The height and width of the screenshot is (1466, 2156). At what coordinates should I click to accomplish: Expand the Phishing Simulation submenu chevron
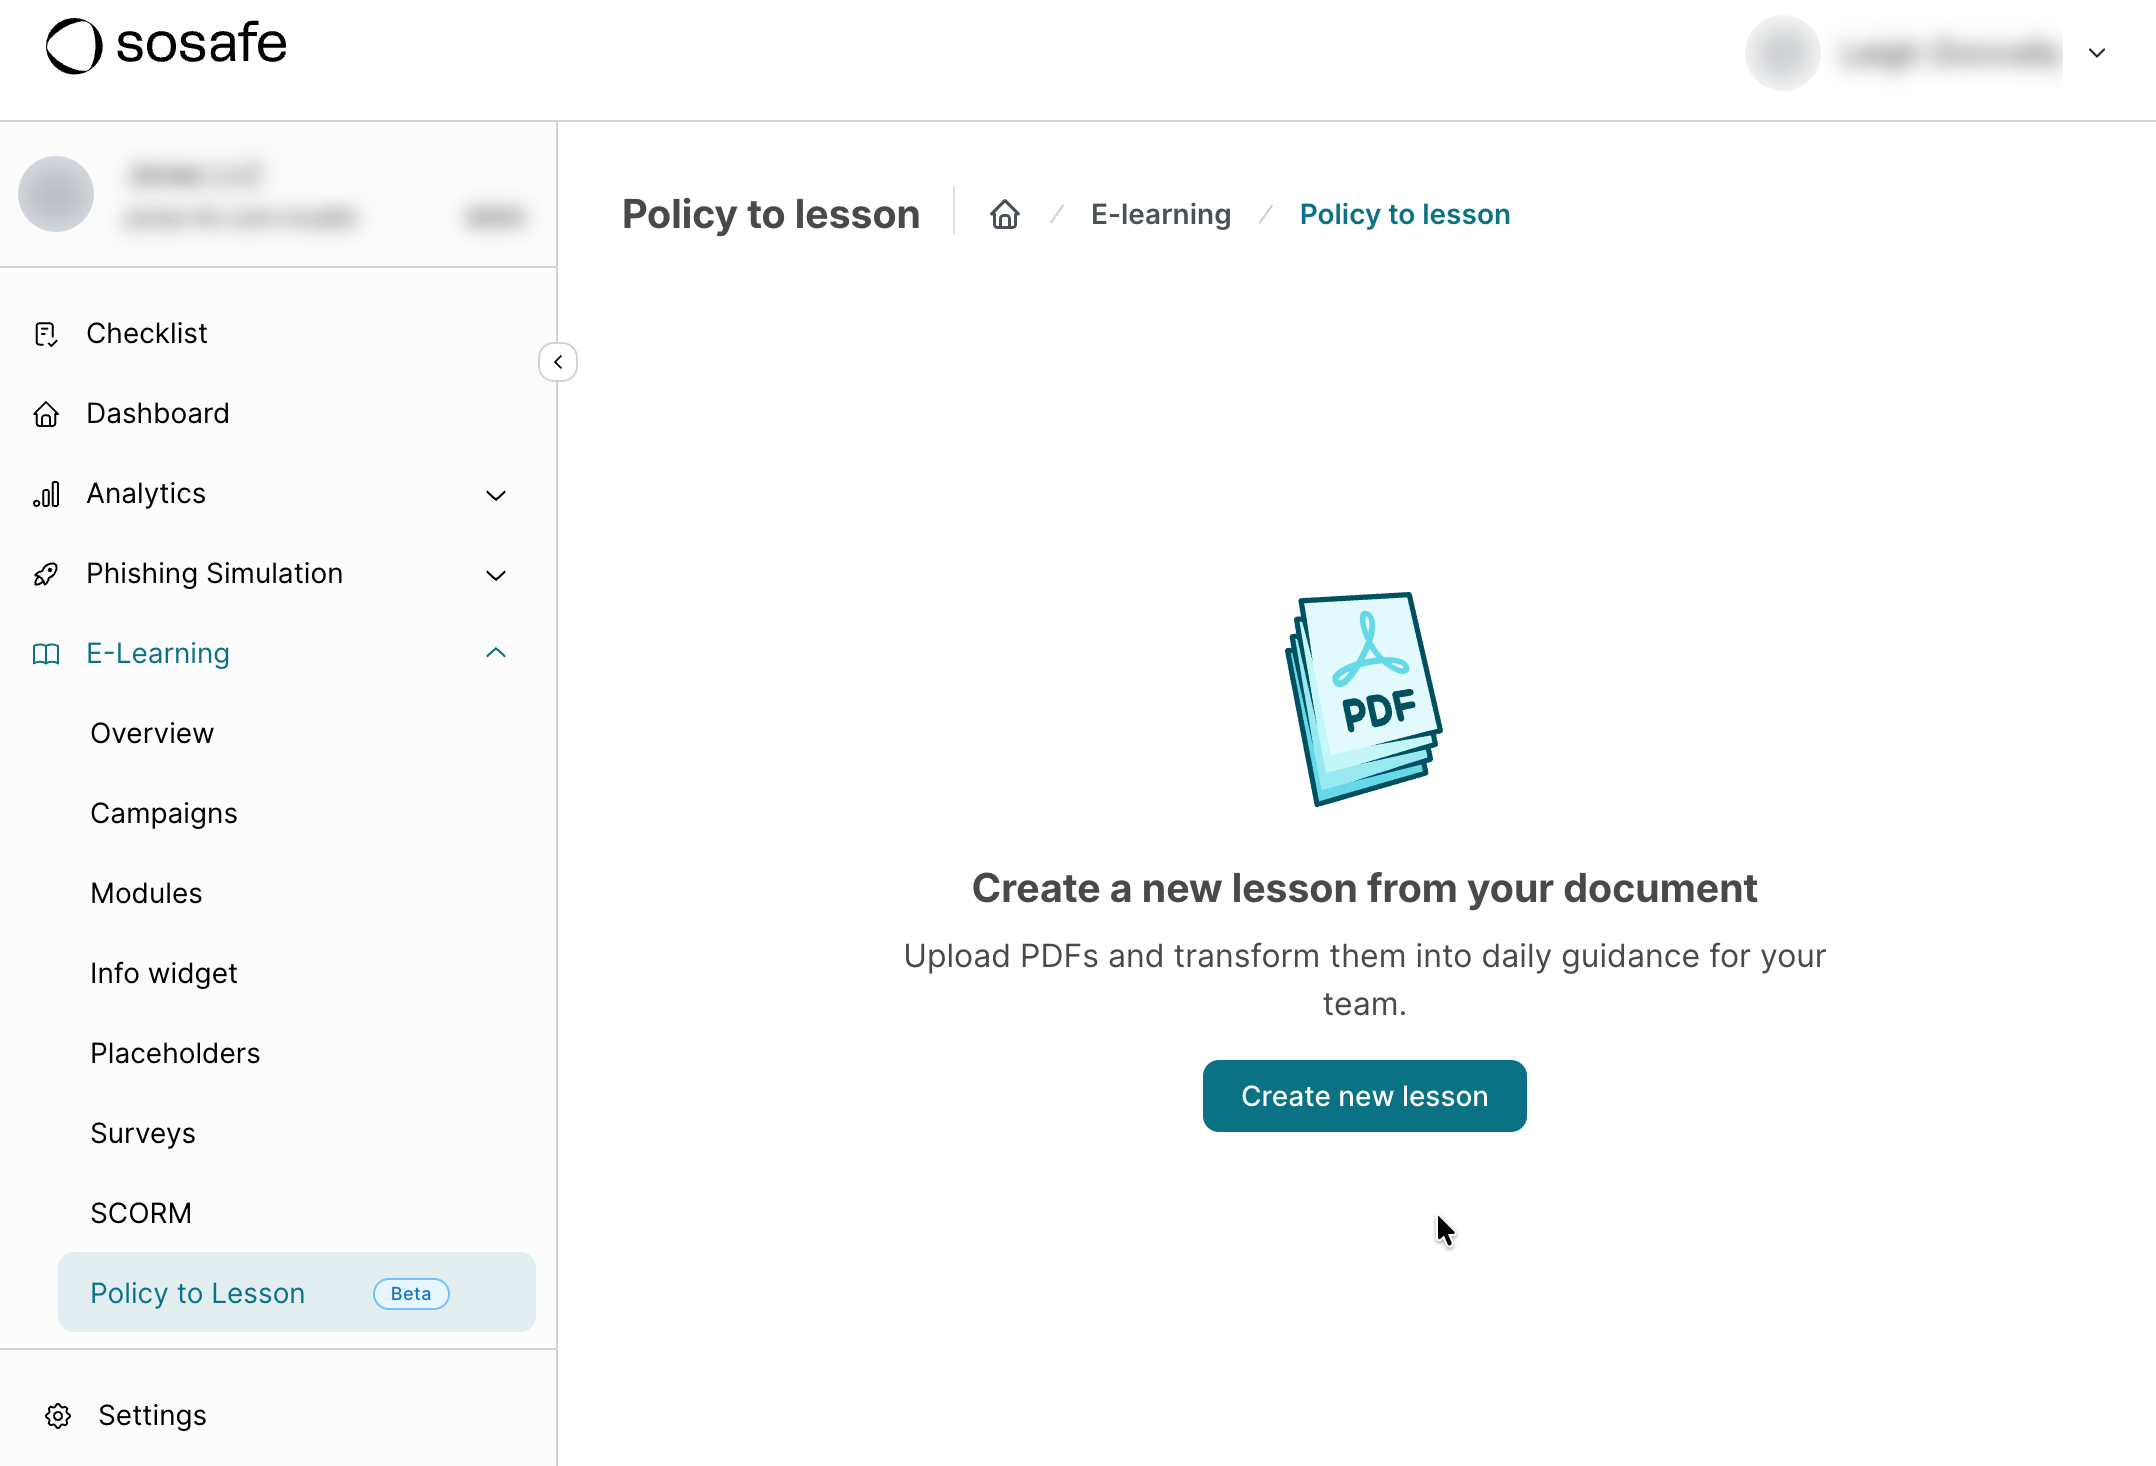point(496,575)
